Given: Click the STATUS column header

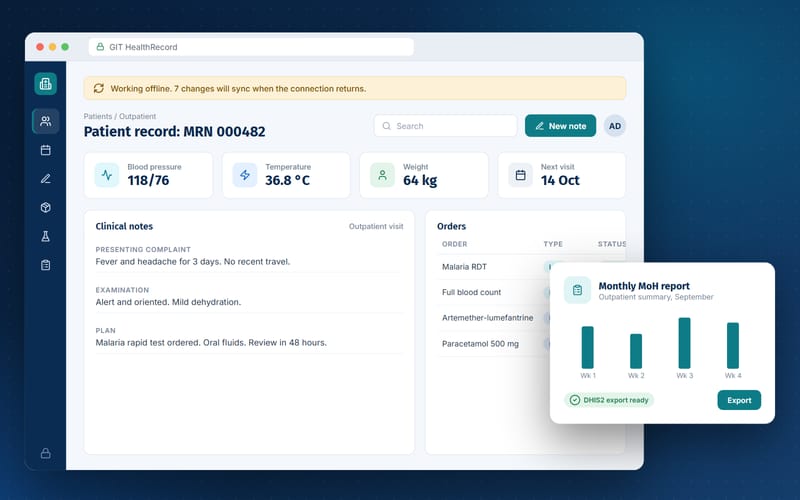Looking at the screenshot, I should (x=612, y=244).
